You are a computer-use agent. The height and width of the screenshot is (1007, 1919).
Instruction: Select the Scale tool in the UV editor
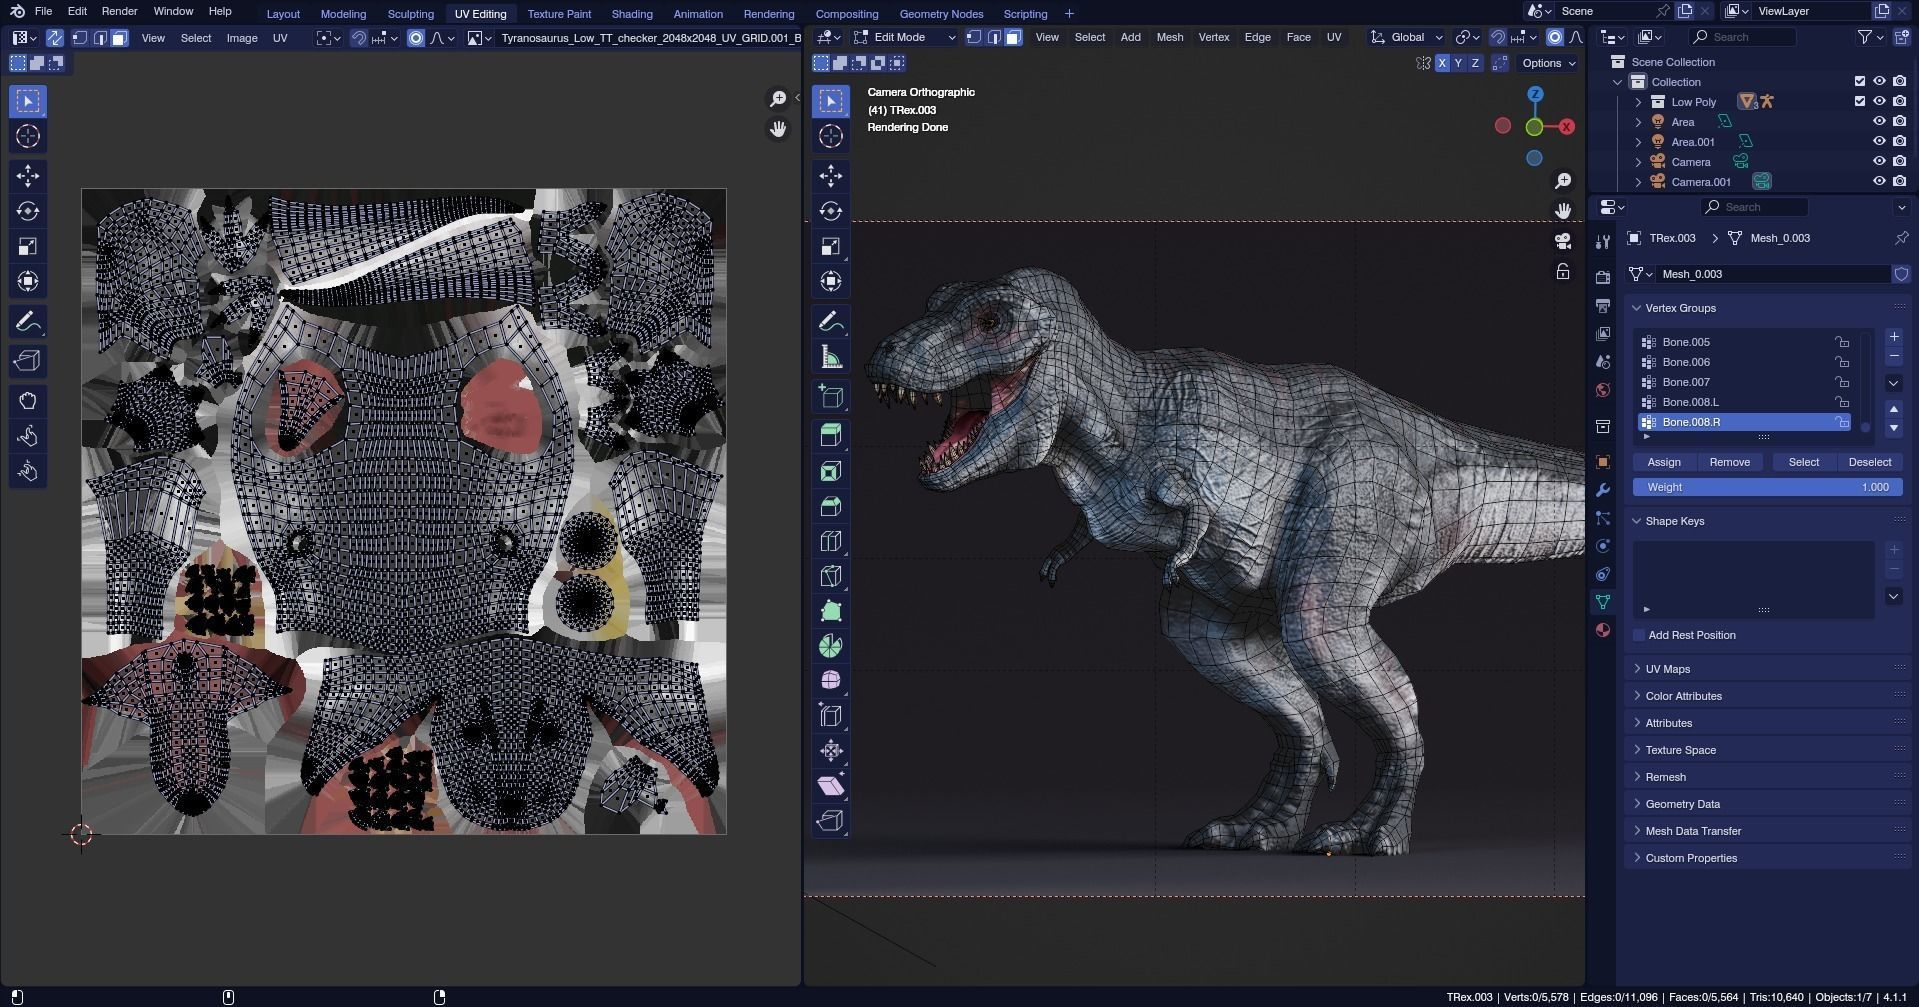[x=28, y=246]
